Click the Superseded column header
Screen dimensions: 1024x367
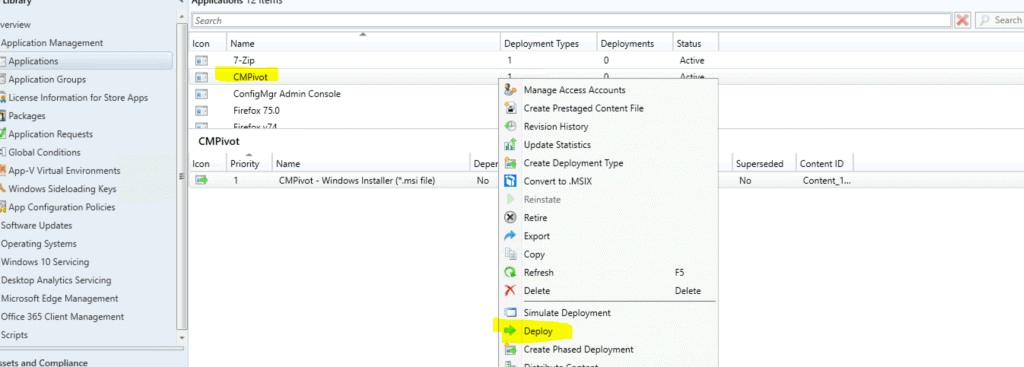pos(763,164)
